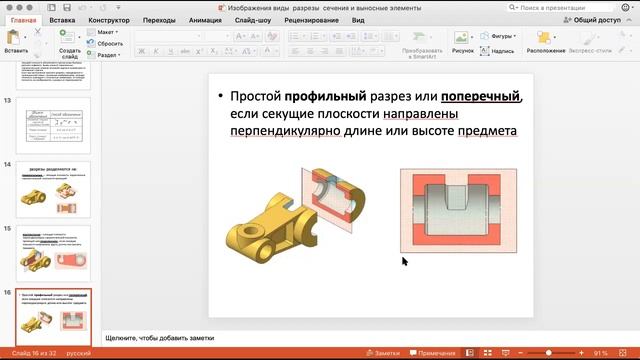Click the smiley feedback icon
The image size is (640, 360).
coord(625,8)
